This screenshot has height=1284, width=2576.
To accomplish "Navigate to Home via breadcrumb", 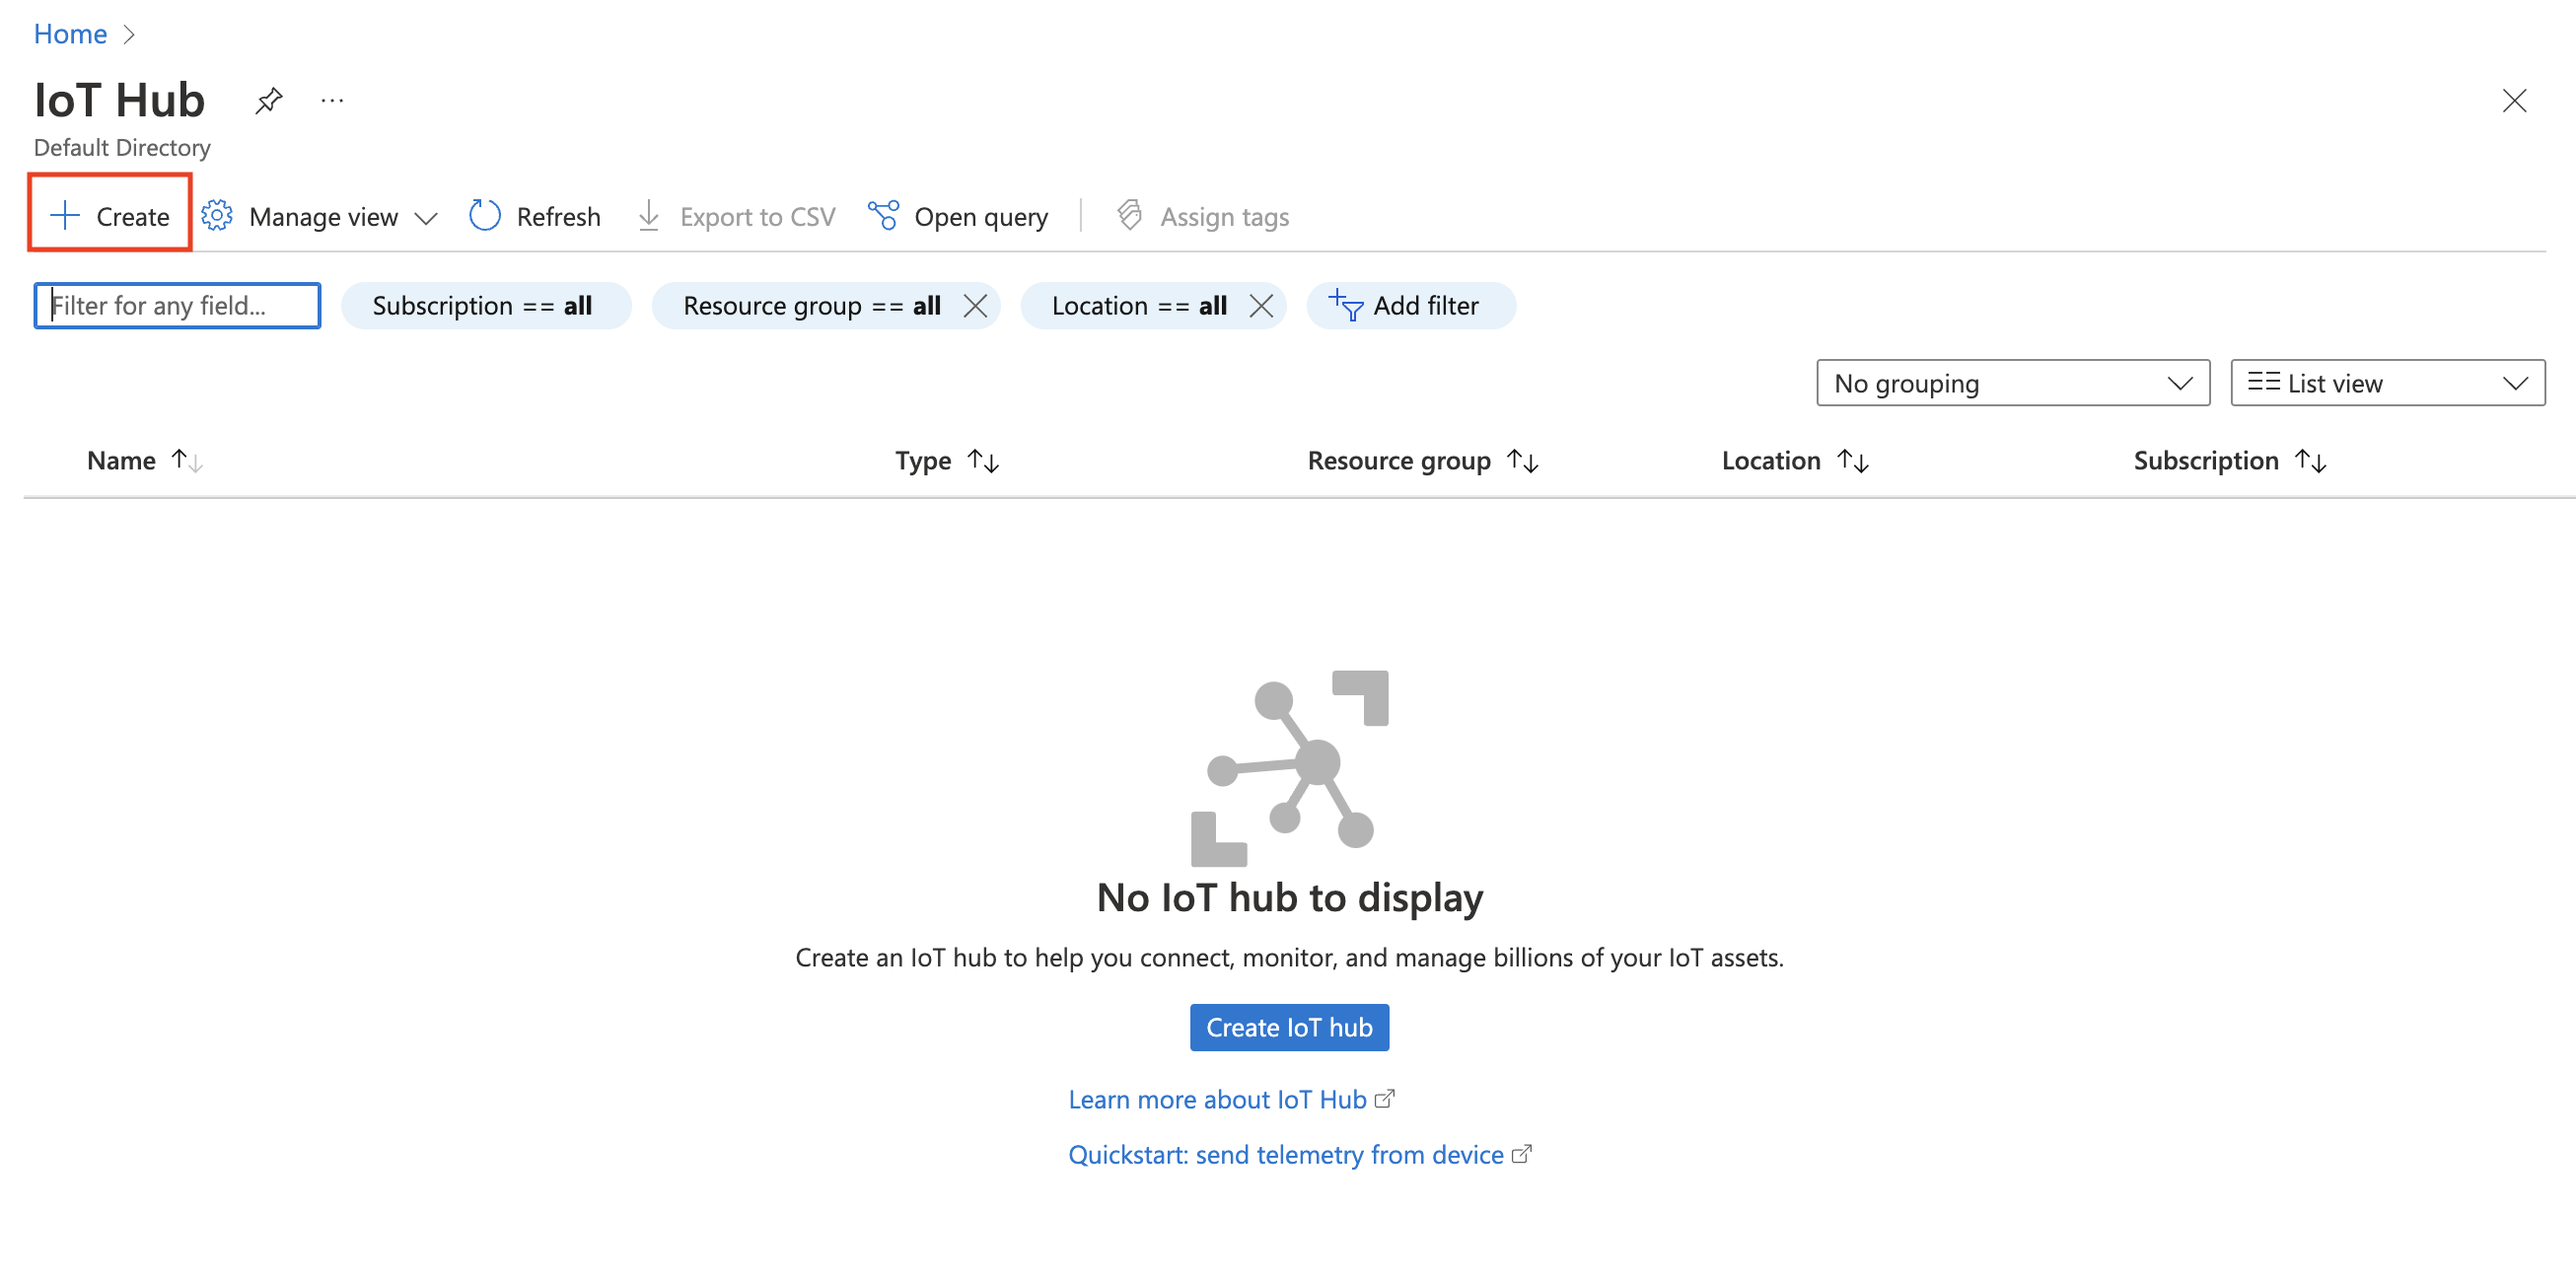I will [x=69, y=33].
